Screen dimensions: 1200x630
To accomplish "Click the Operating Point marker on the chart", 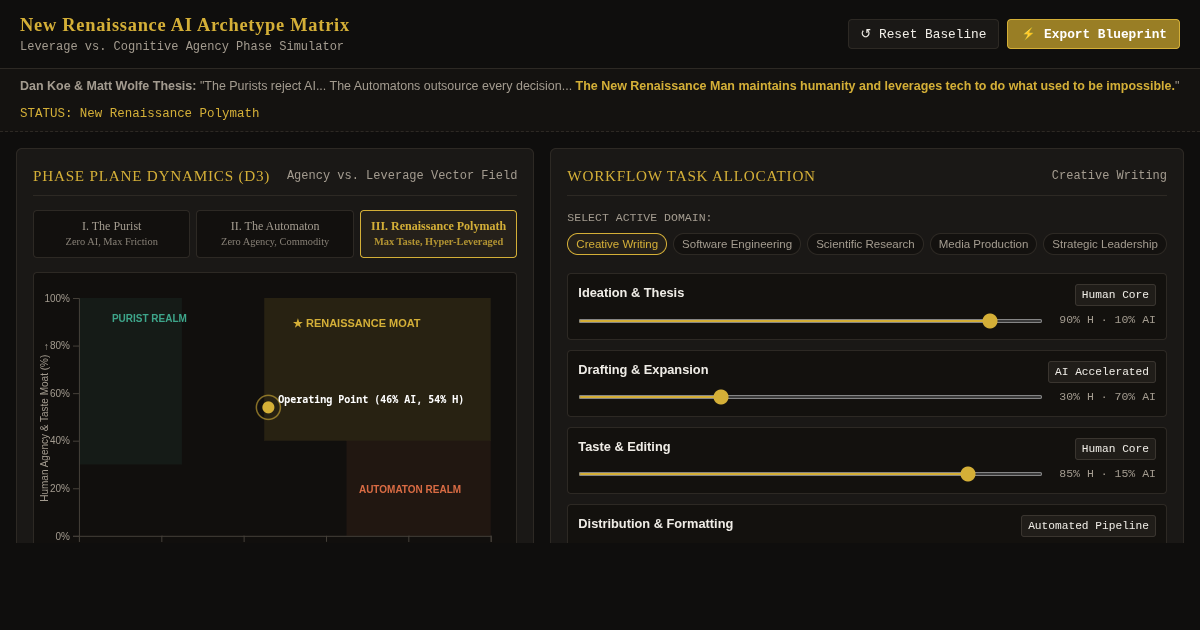I will (268, 407).
